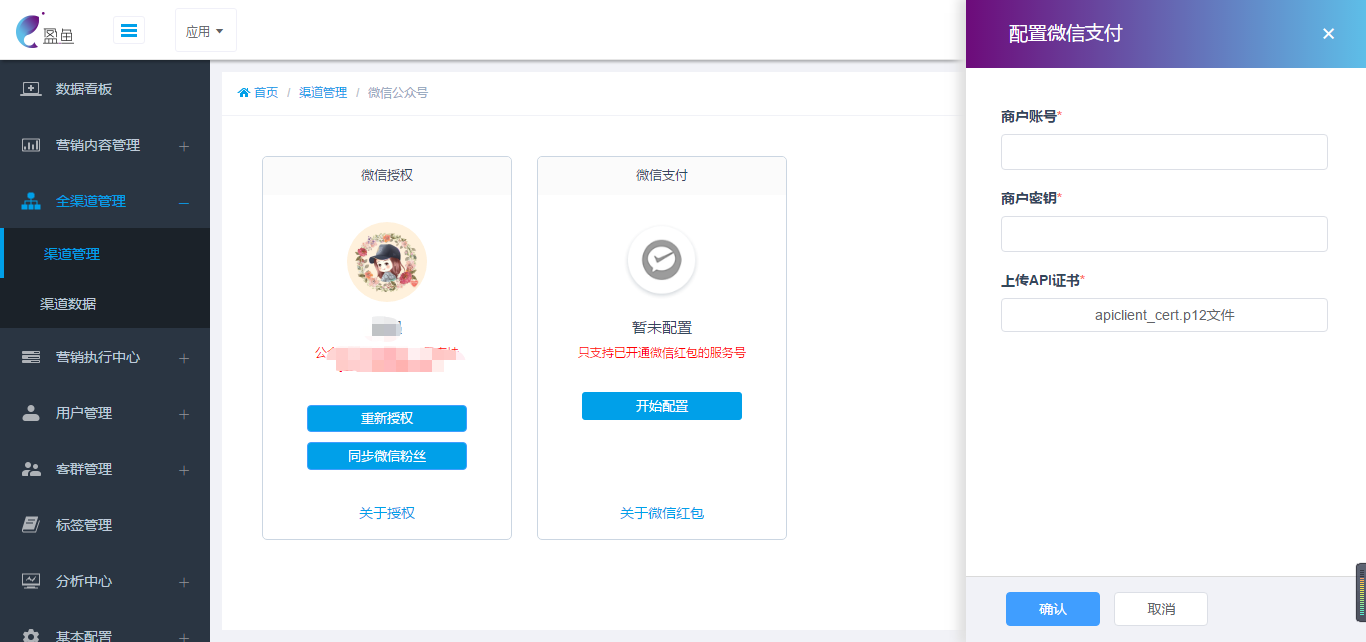Click the 营销内容管理 chart icon
The height and width of the screenshot is (642, 1366).
click(31, 145)
